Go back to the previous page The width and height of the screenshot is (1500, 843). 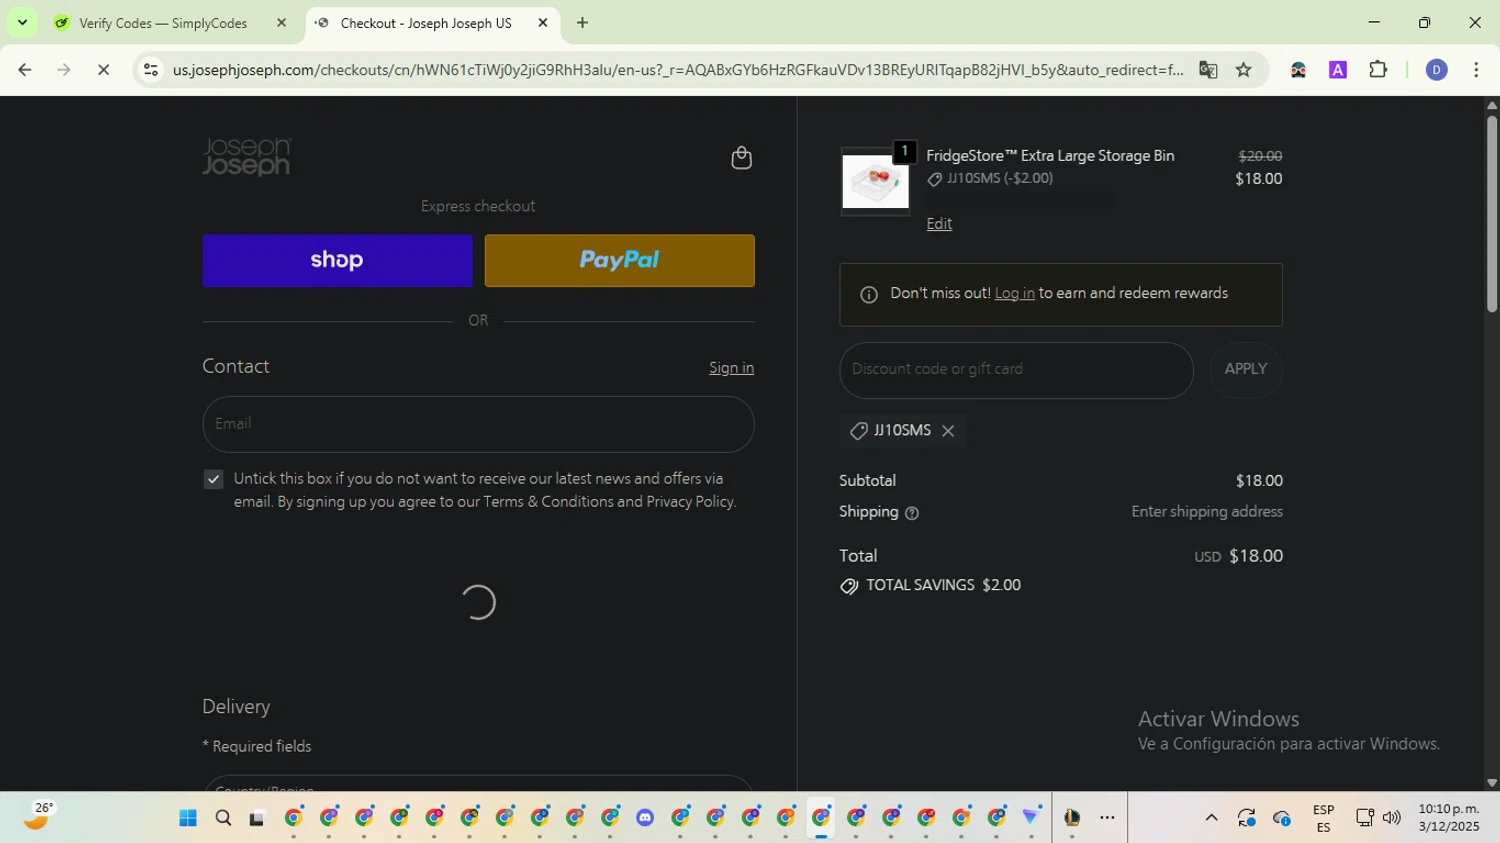[x=25, y=70]
